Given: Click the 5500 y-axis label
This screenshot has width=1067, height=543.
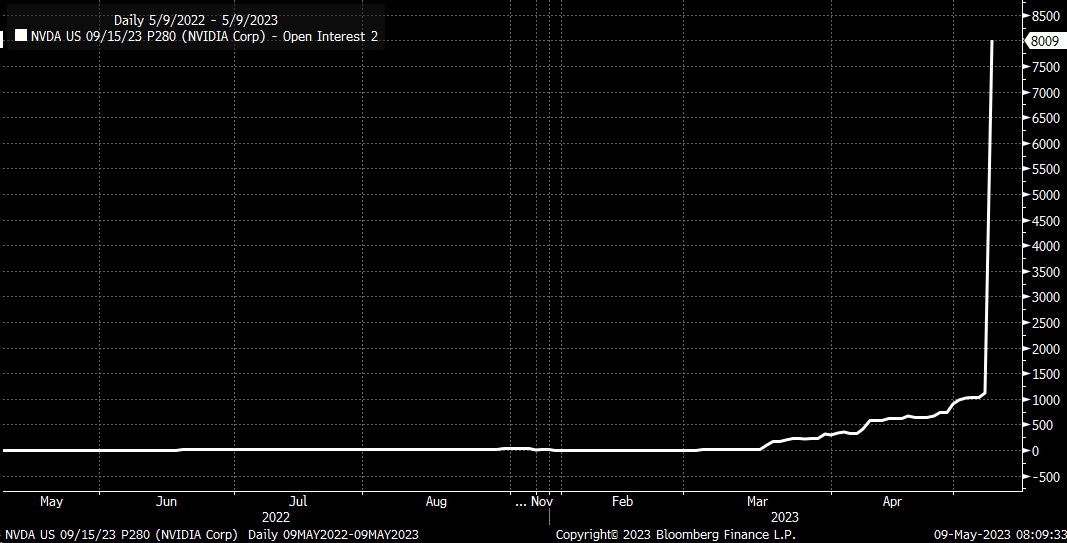Looking at the screenshot, I should 1045,169.
